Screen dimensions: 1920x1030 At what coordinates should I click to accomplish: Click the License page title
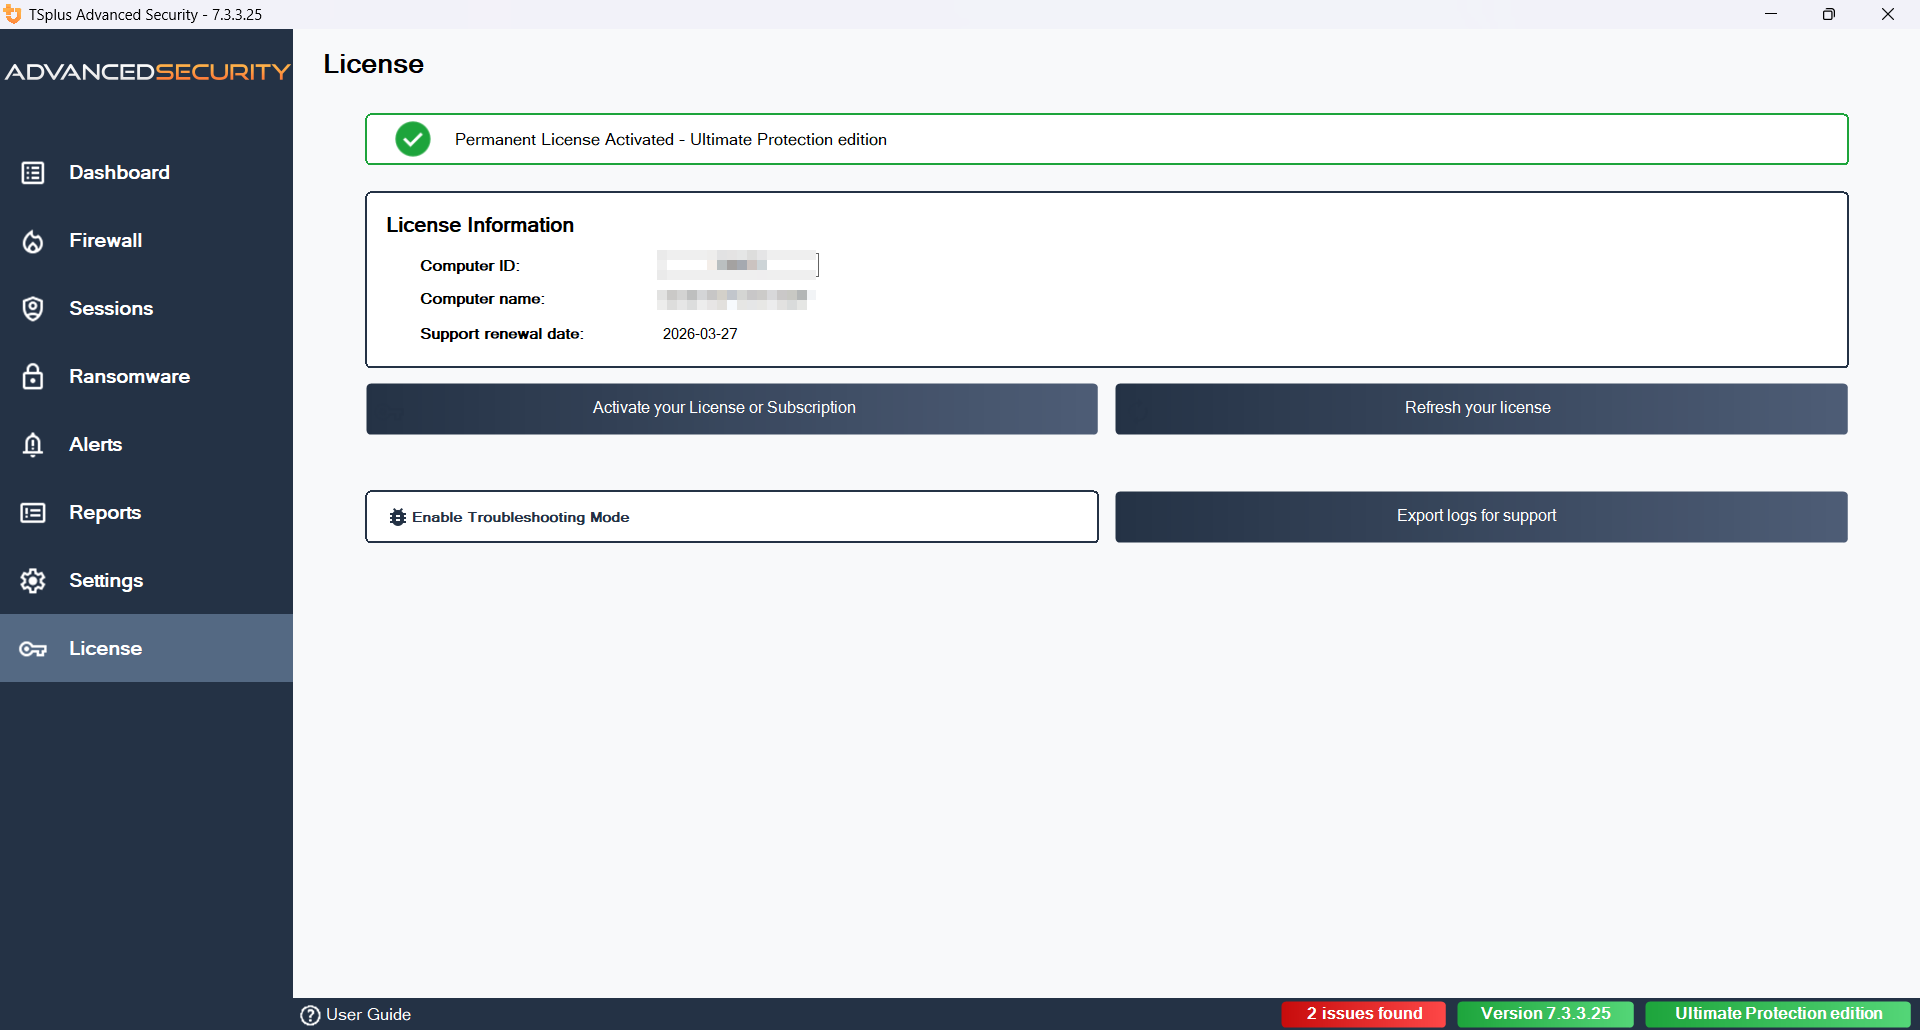pos(373,64)
